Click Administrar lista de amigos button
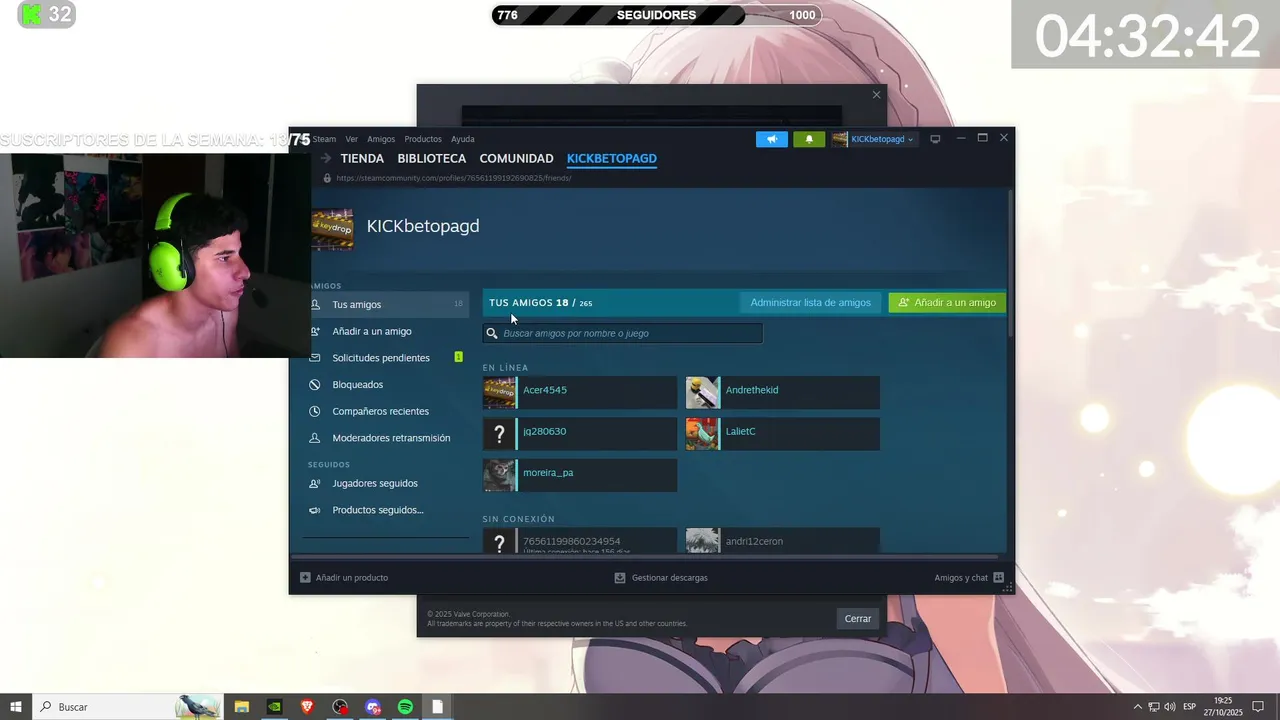 [x=811, y=302]
